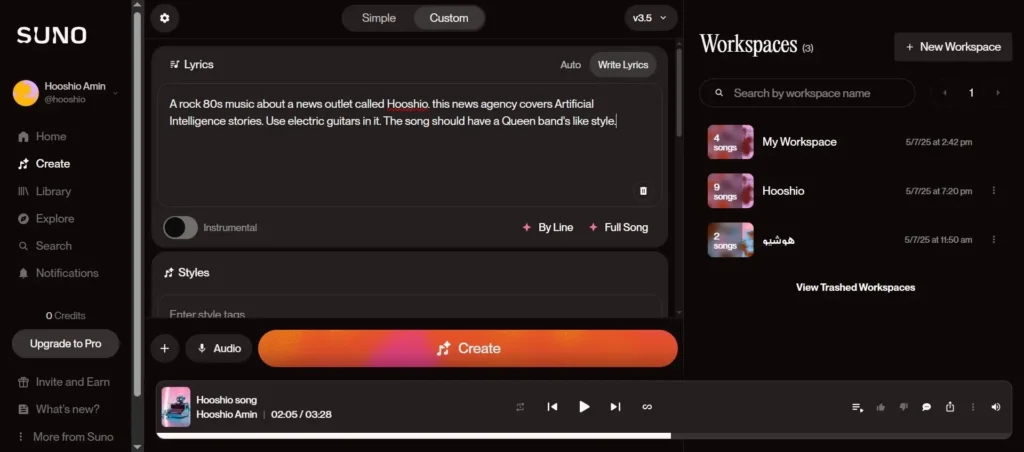The height and width of the screenshot is (452, 1024).
Task: Open player more options menu
Action: [x=973, y=407]
